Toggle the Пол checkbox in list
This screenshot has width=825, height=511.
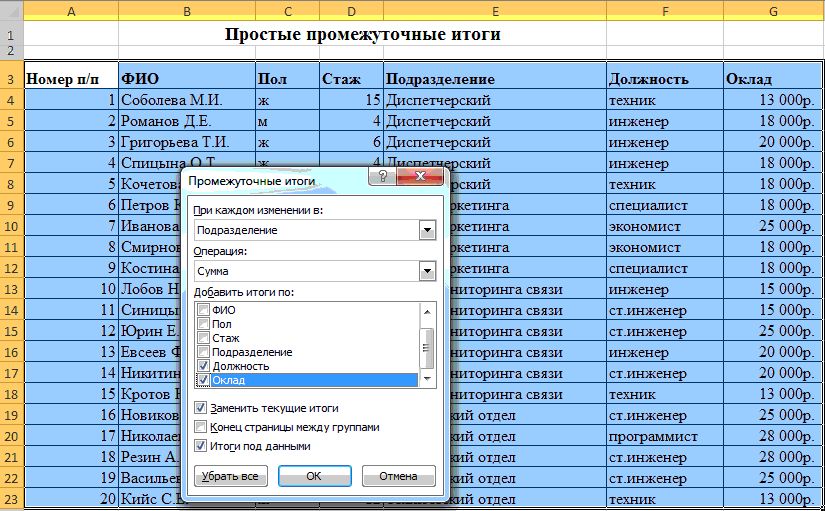coord(203,324)
